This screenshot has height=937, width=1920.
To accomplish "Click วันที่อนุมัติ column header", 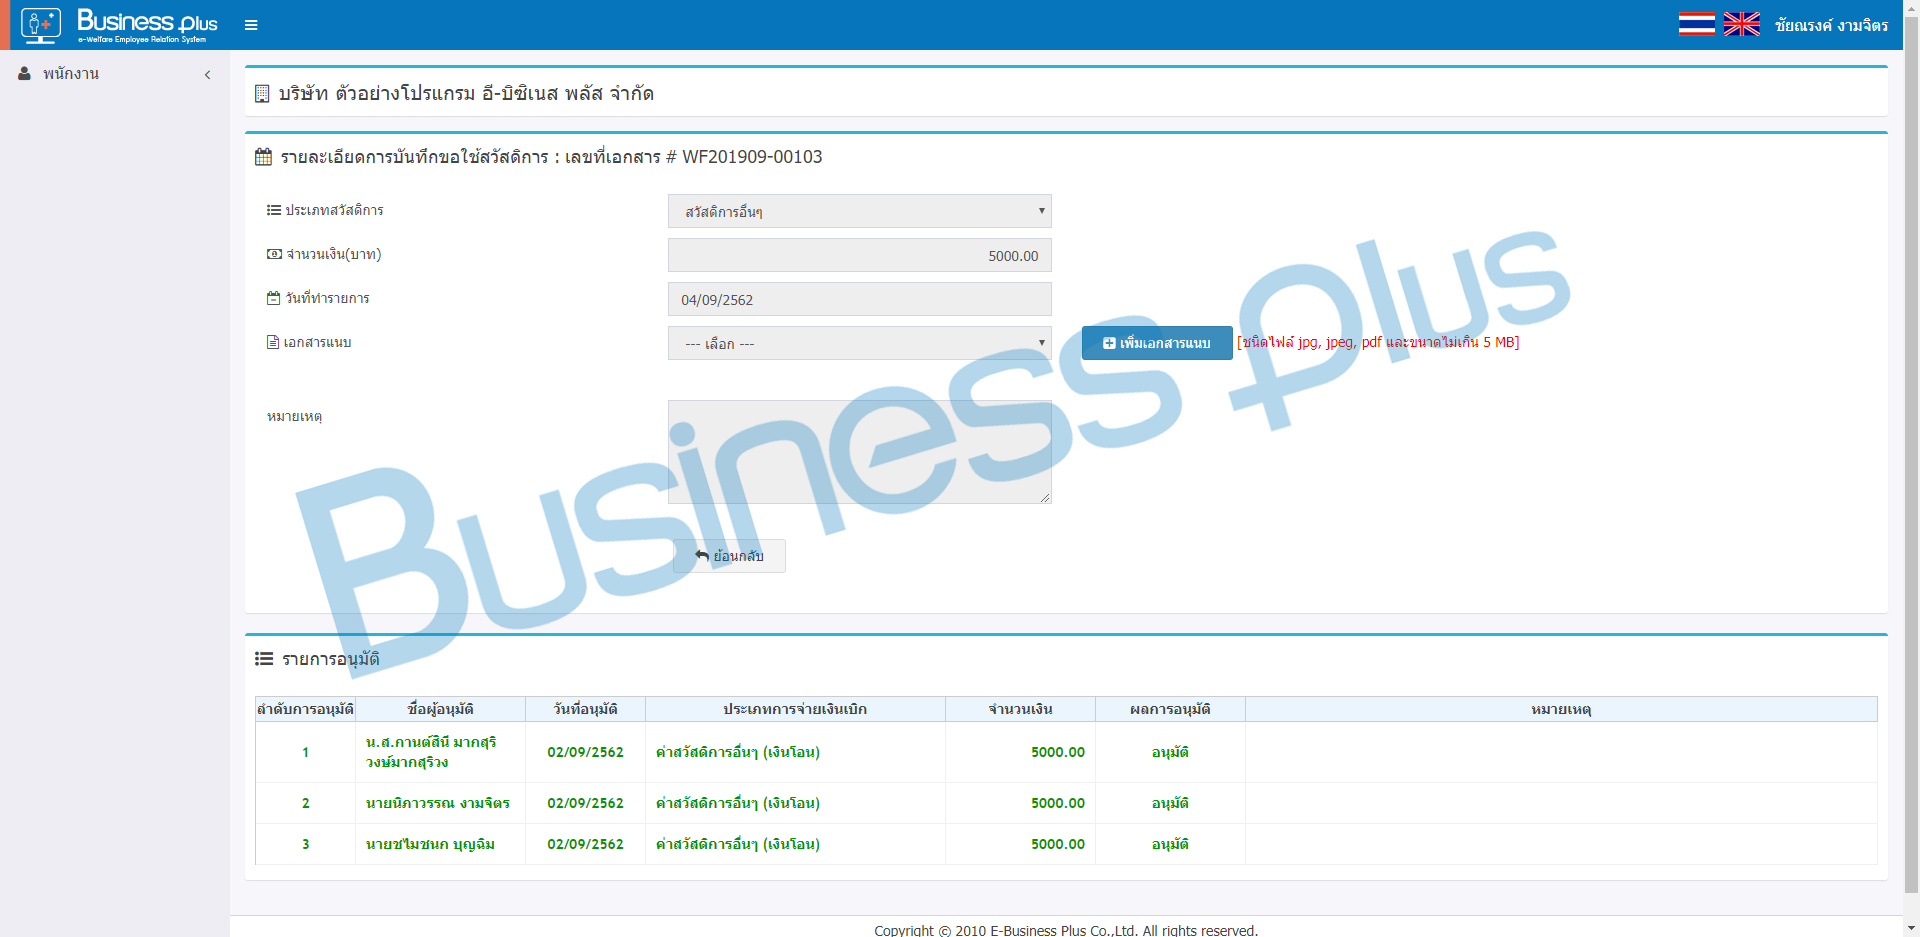I will (x=585, y=709).
